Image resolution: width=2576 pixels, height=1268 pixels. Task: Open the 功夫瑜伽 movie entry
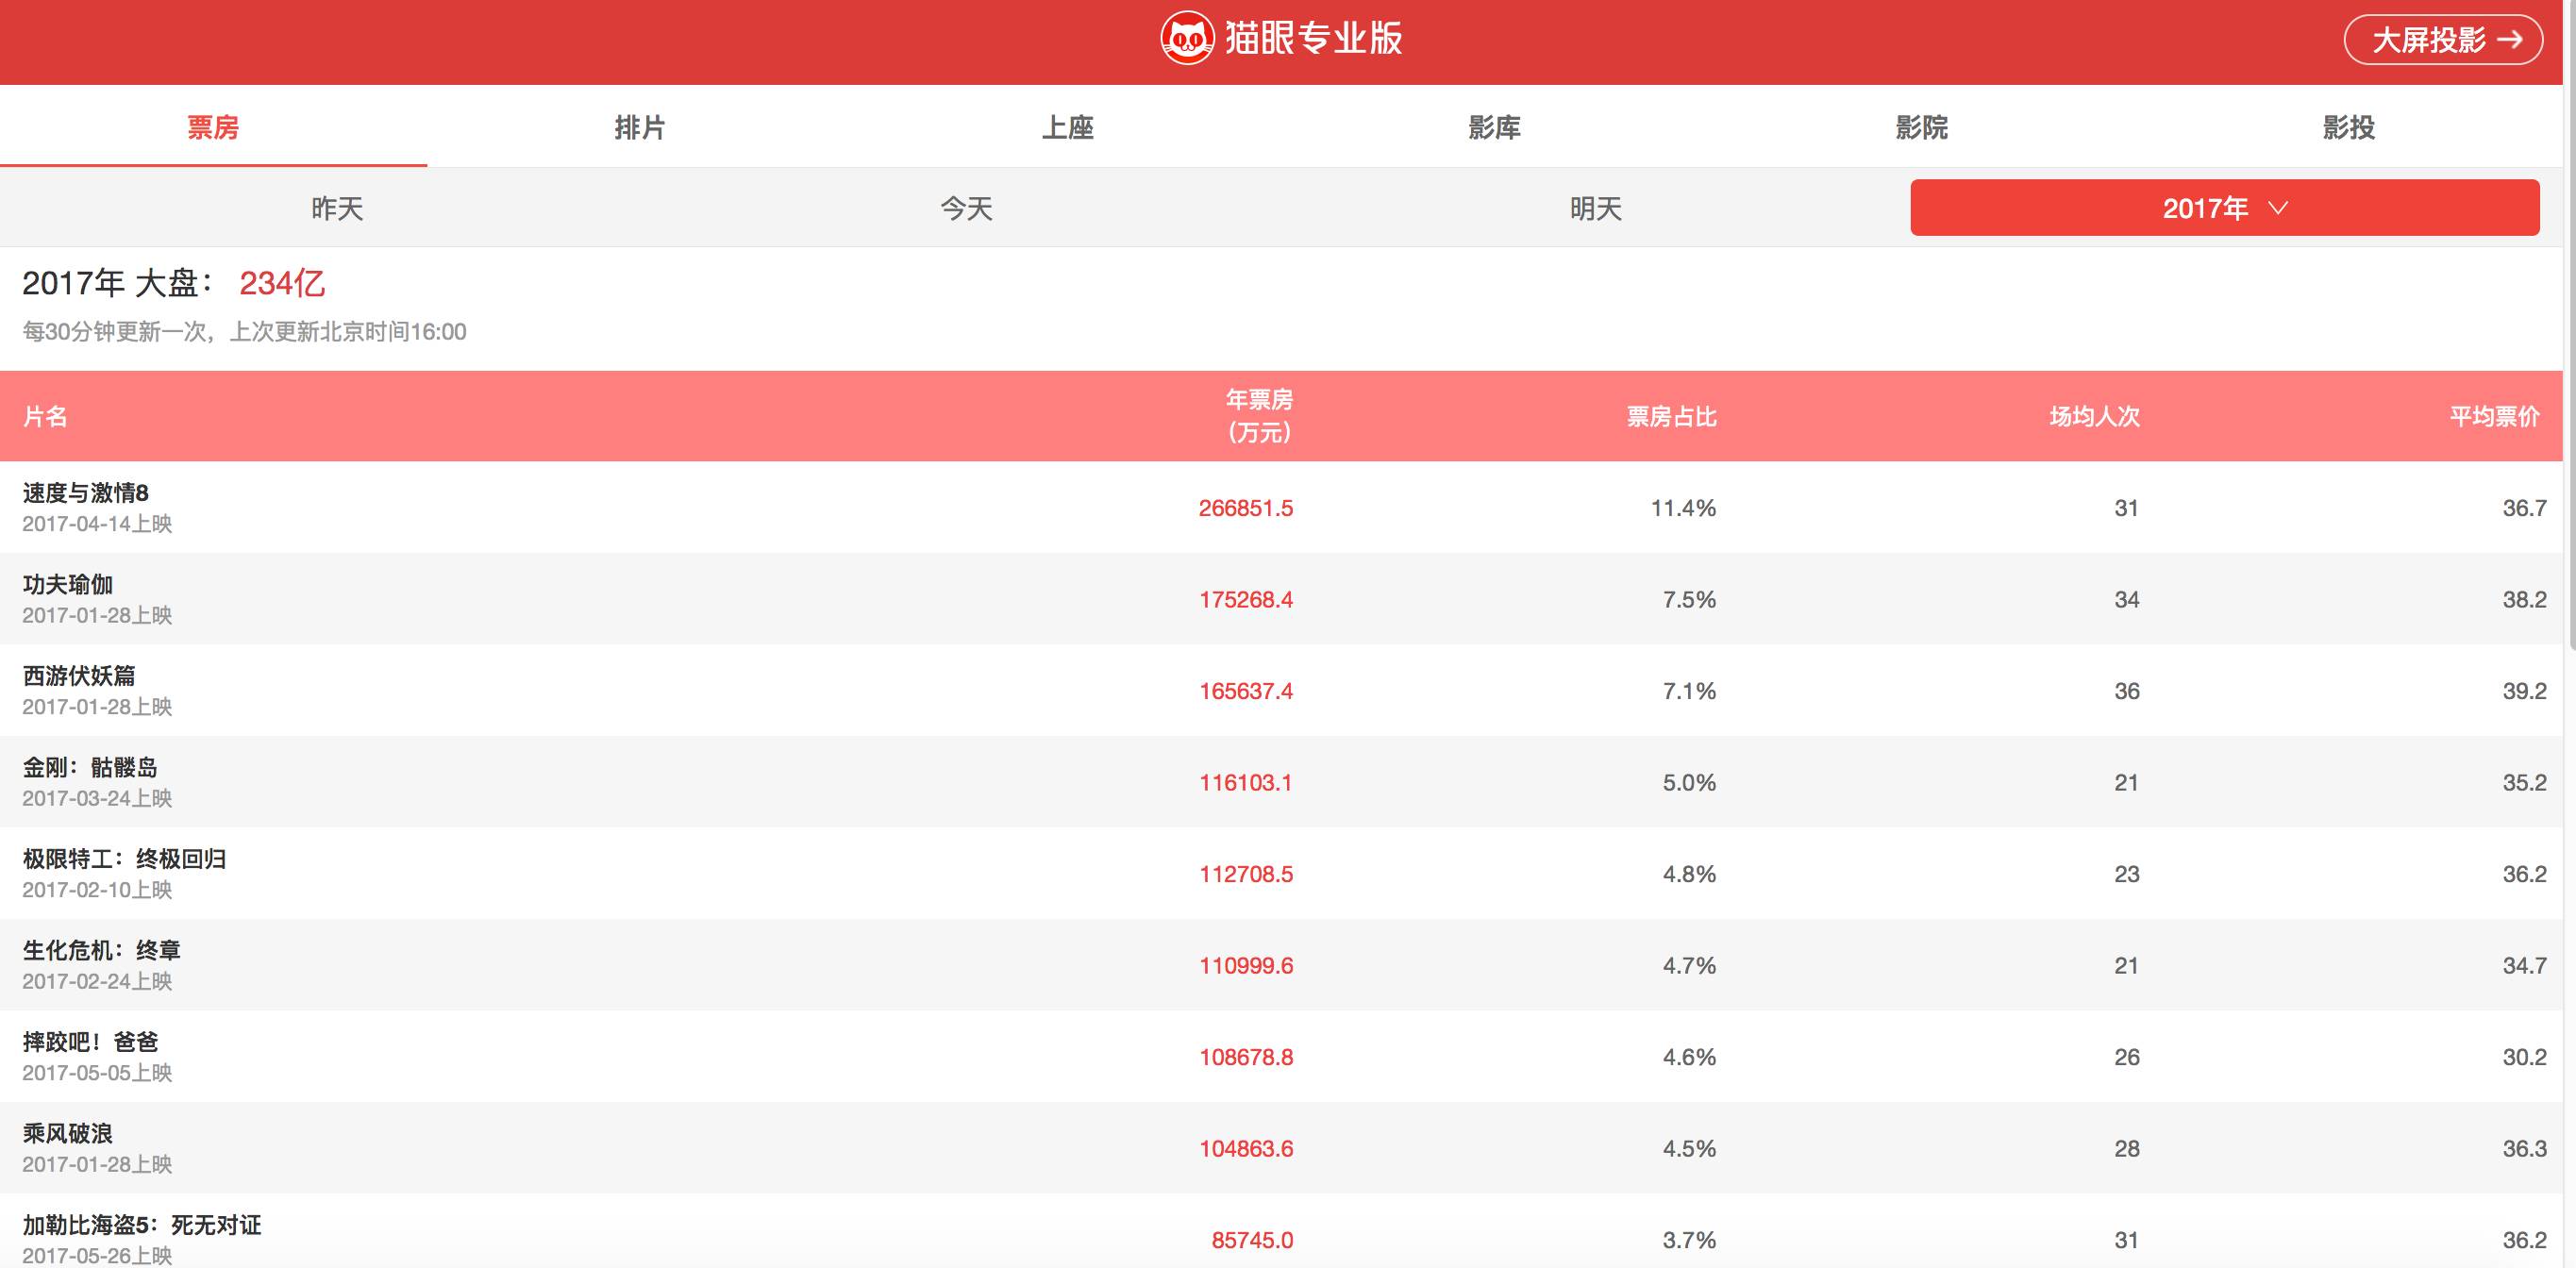[x=68, y=585]
